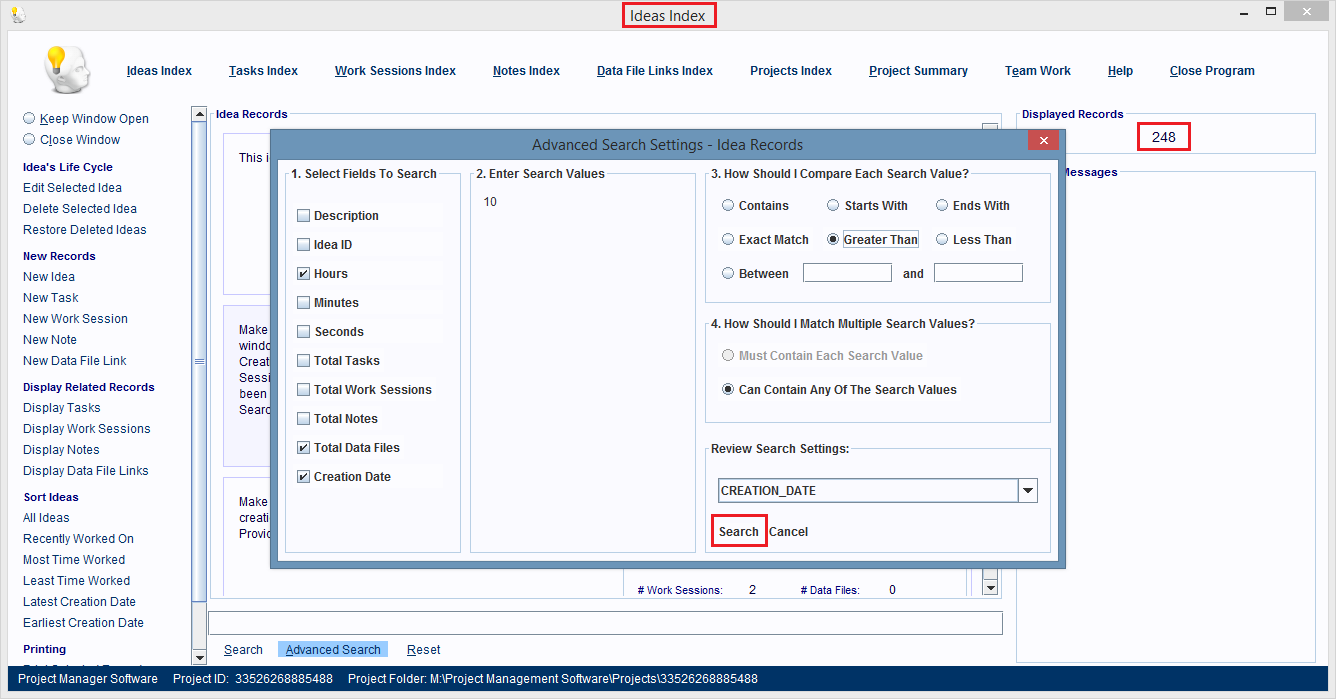The width and height of the screenshot is (1336, 699).
Task: Sort ideas by Latest Creation Date
Action: pos(79,602)
